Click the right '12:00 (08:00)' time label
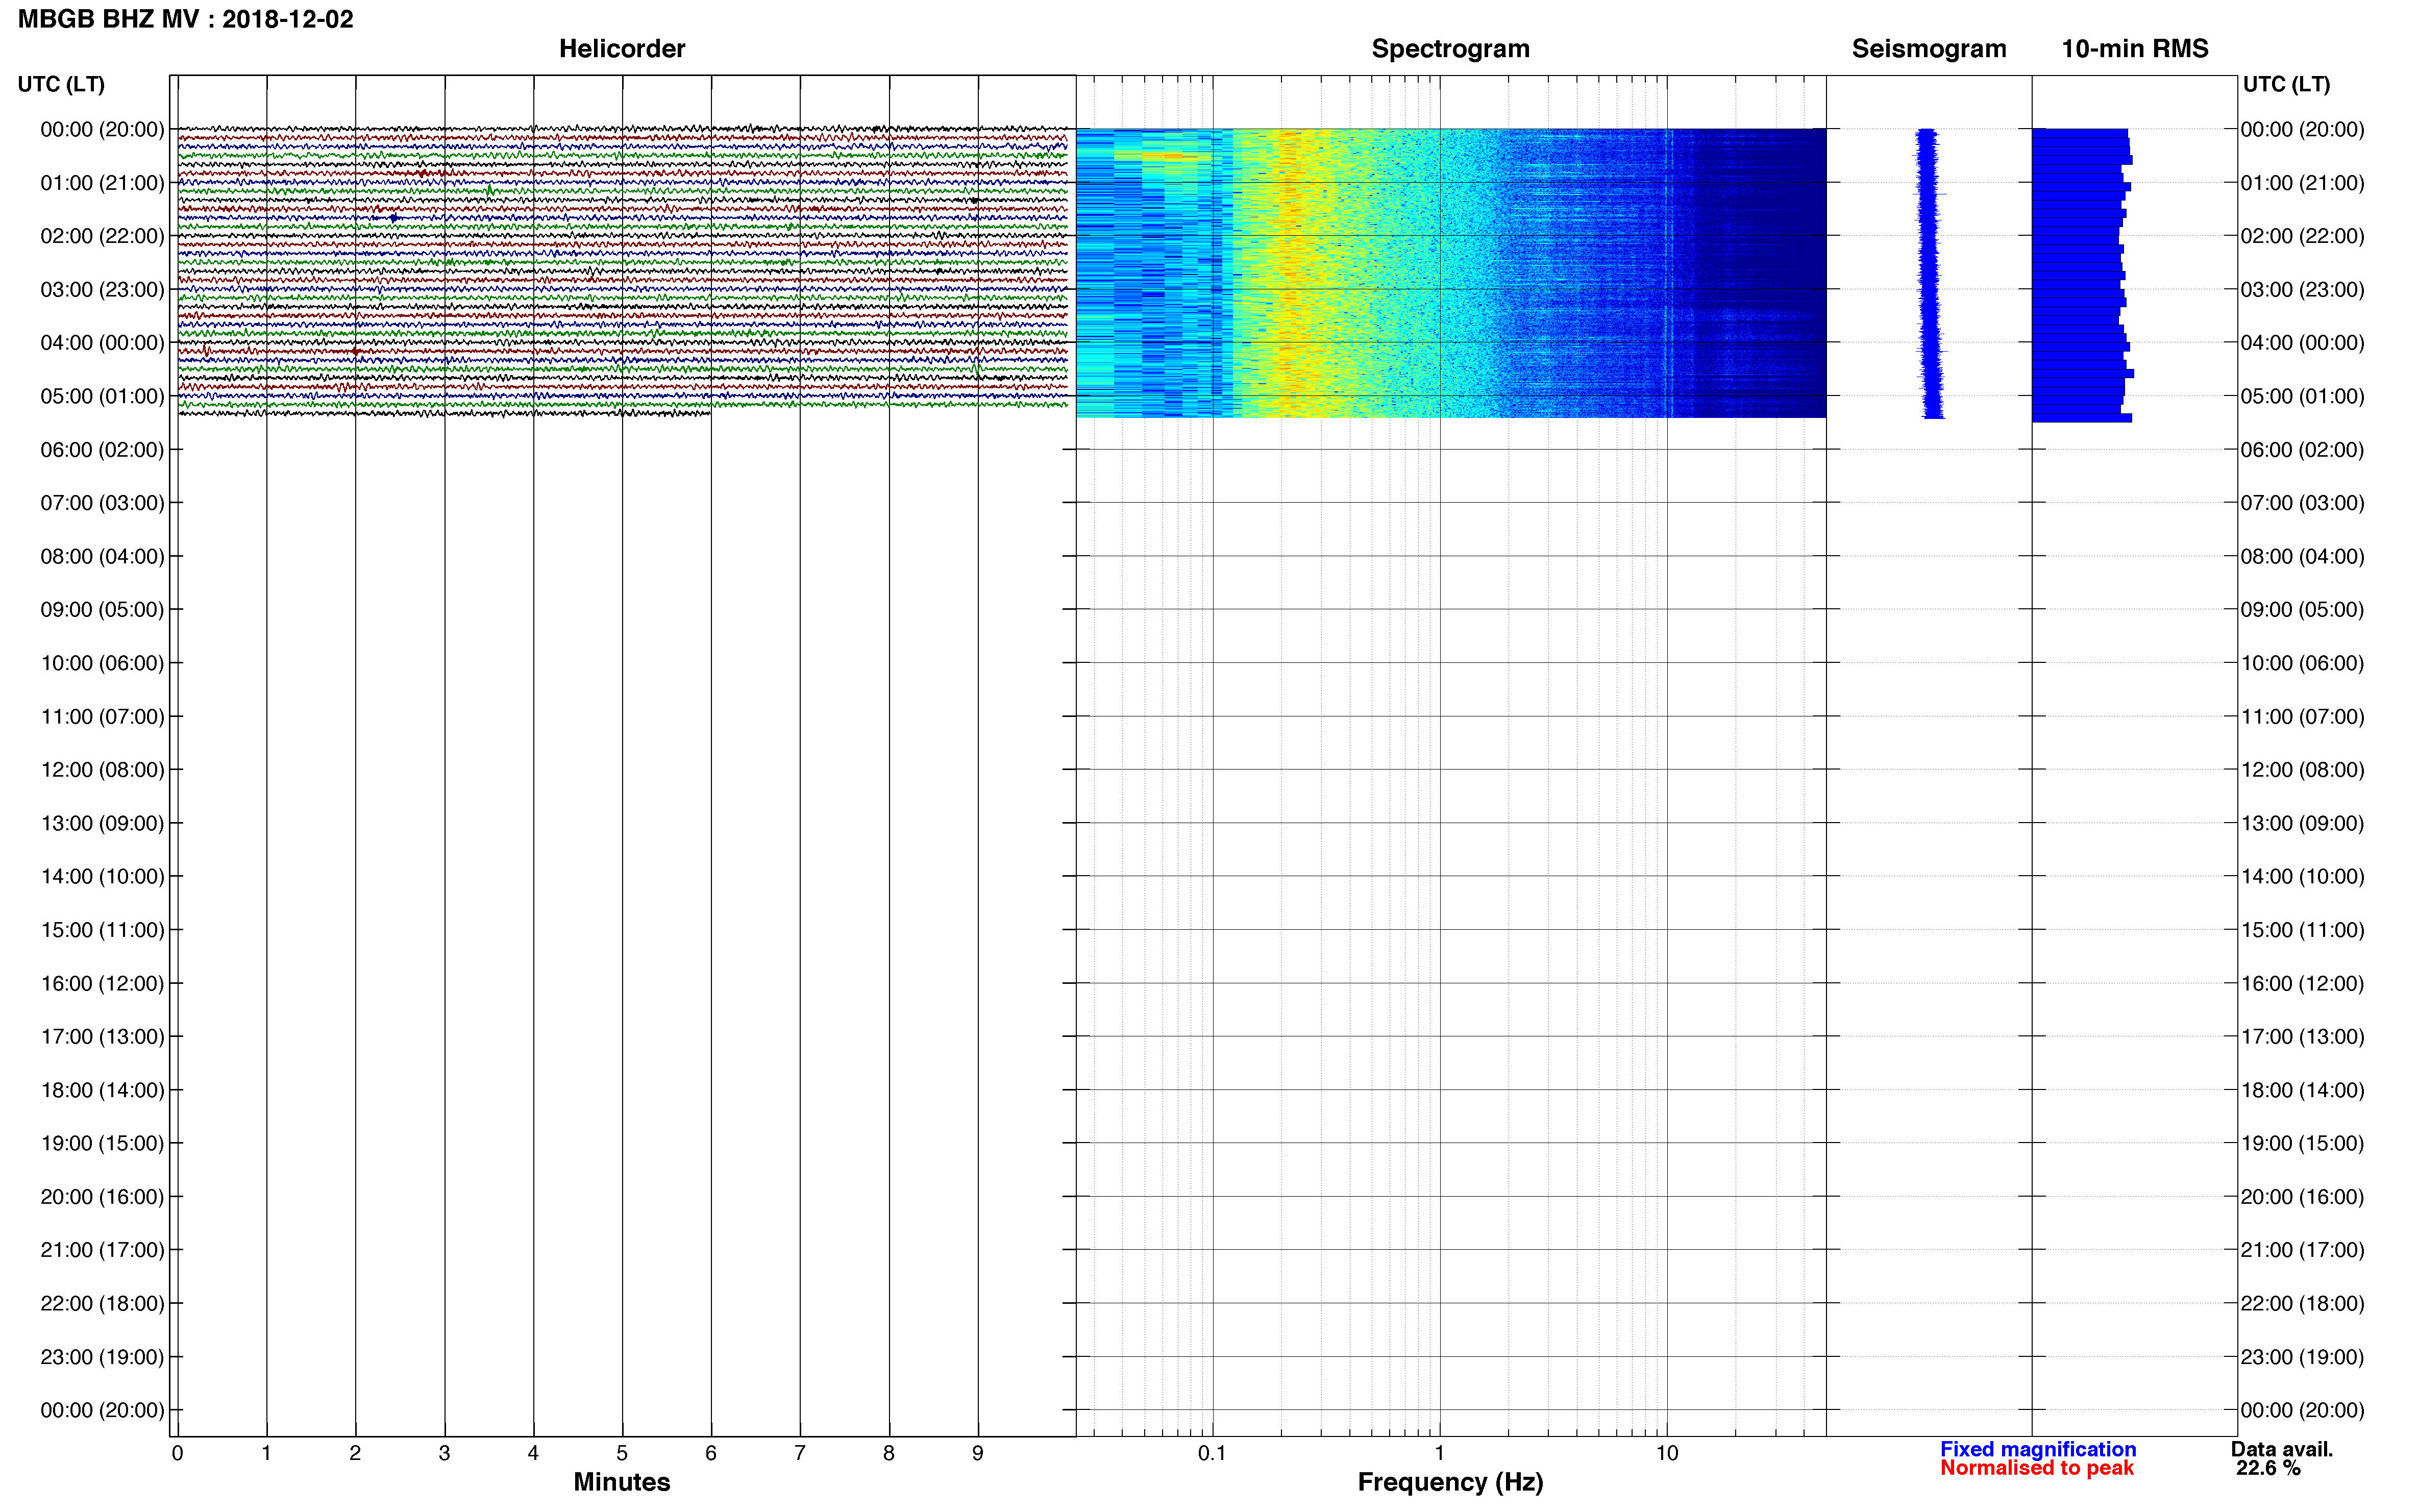 2303,769
